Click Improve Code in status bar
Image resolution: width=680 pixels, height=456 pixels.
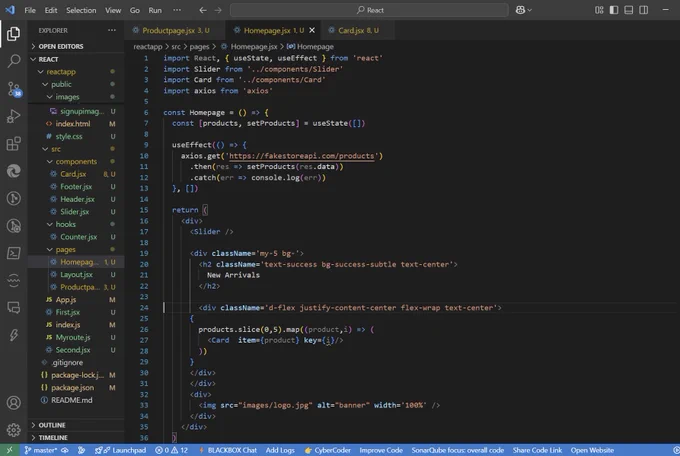pos(381,450)
